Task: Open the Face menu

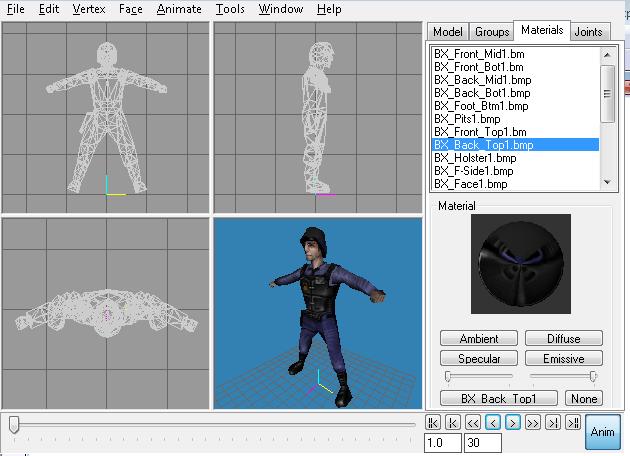Action: coord(131,9)
